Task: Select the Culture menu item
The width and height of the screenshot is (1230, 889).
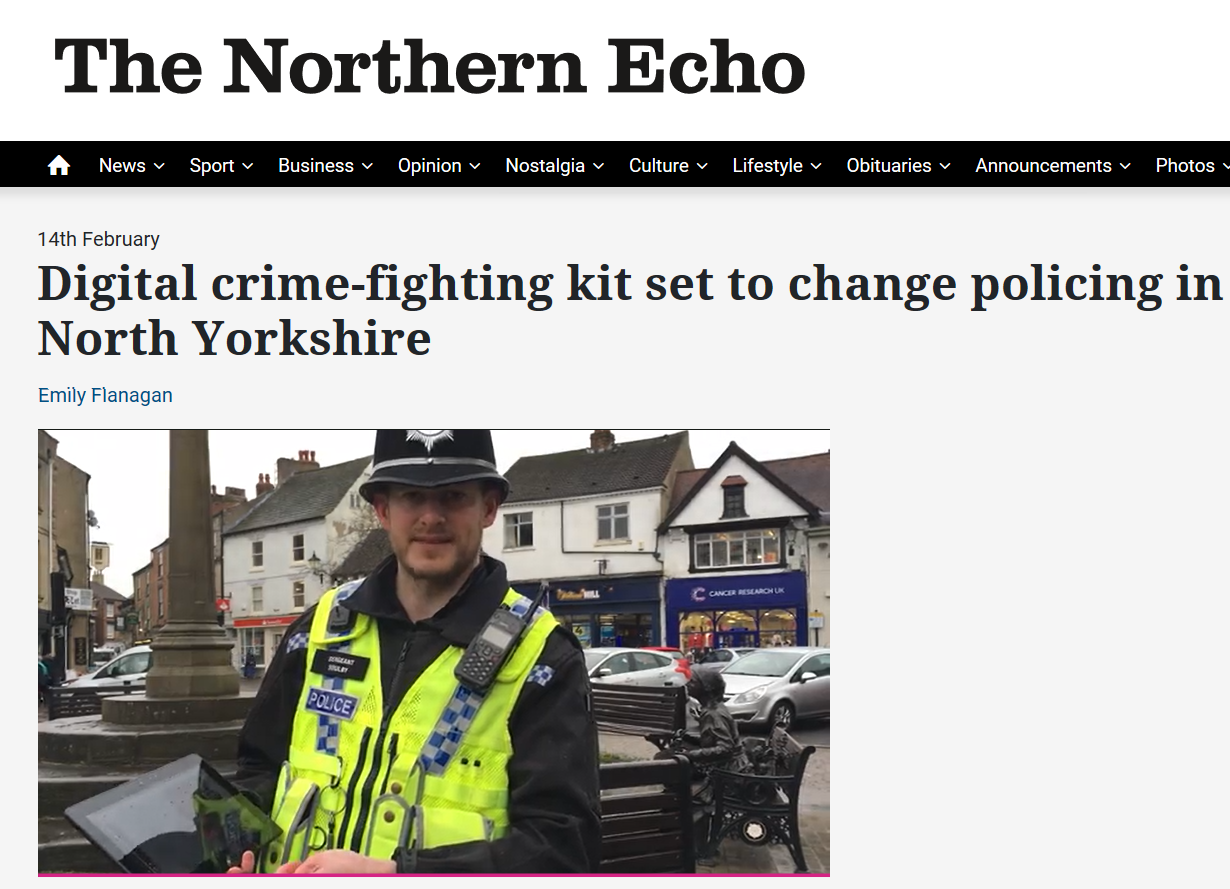Action: pos(658,166)
